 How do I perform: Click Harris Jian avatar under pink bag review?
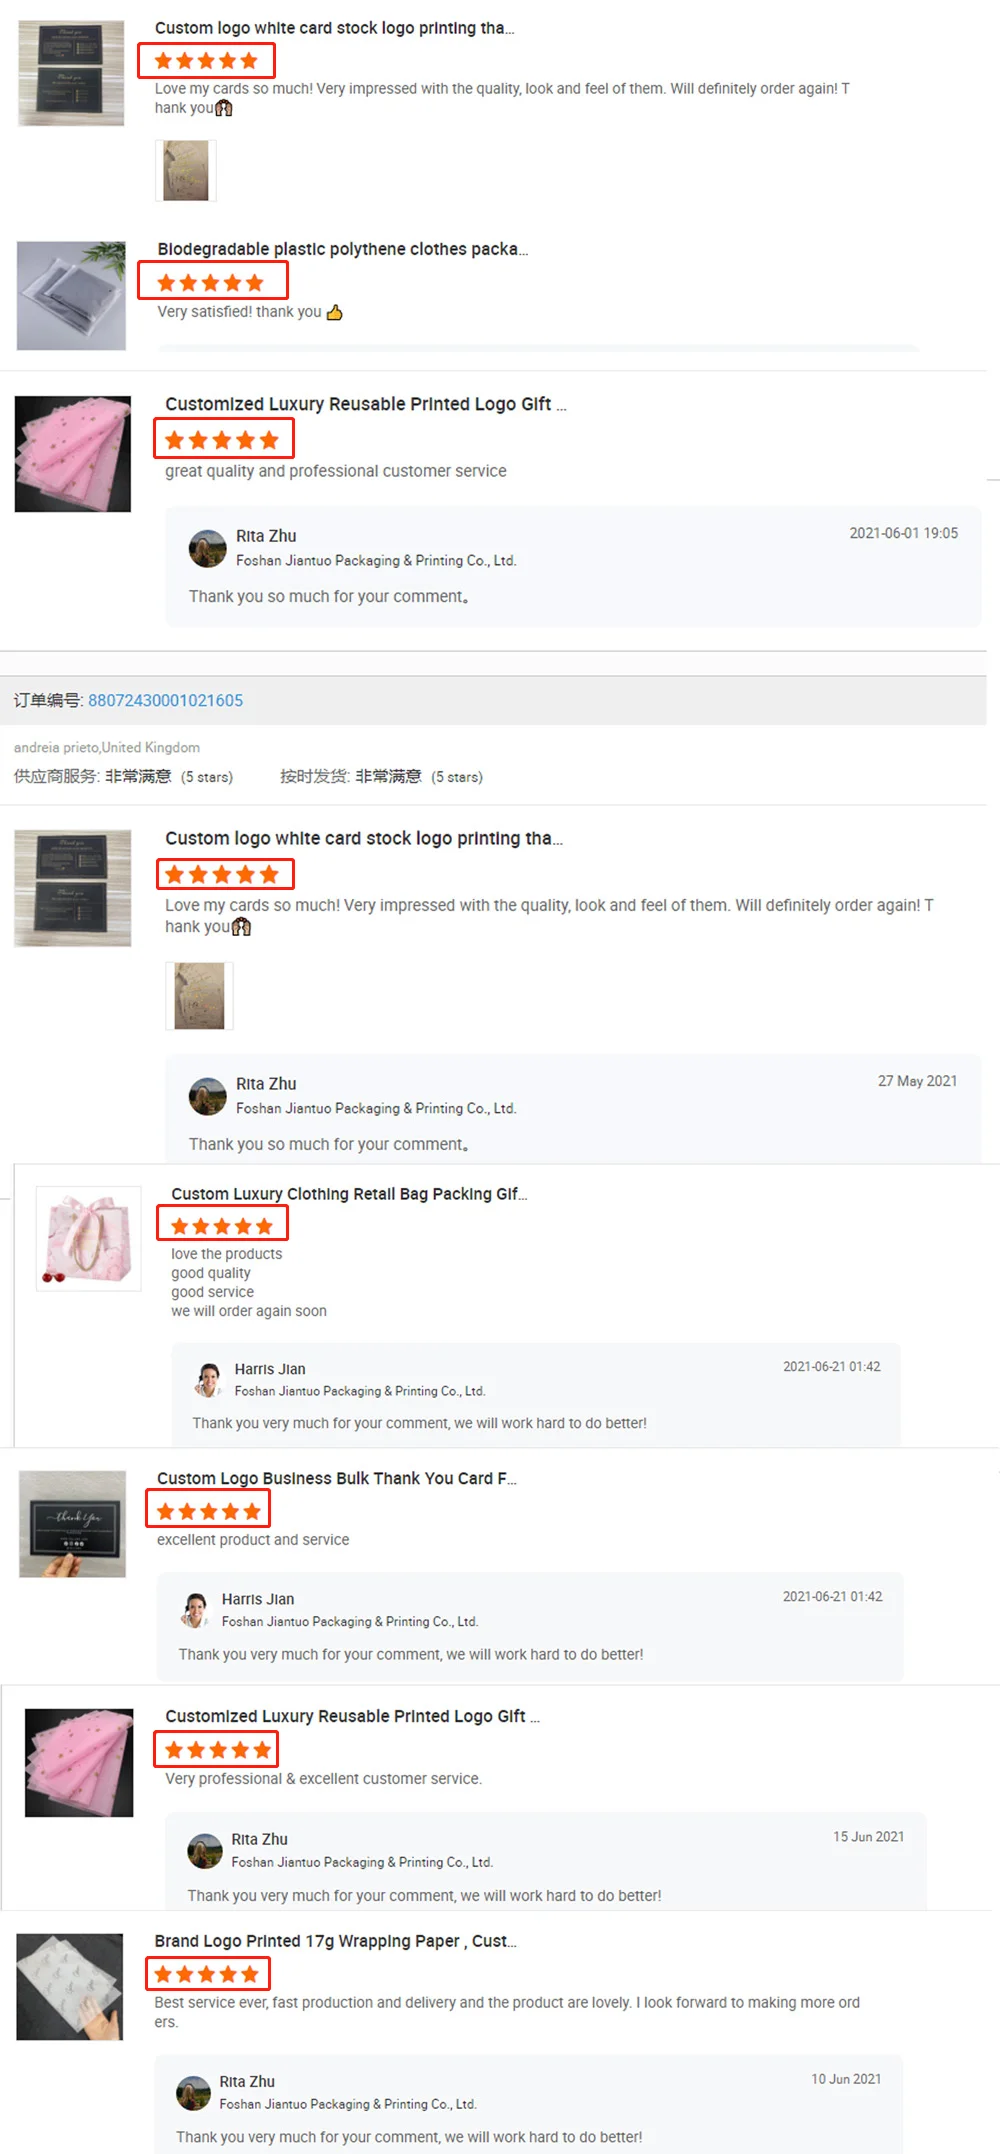pos(208,1379)
